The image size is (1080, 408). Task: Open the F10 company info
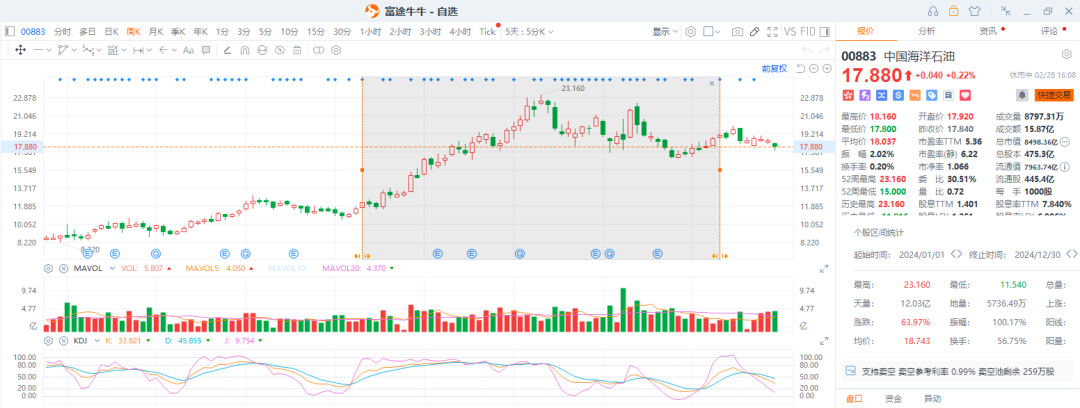coord(808,31)
